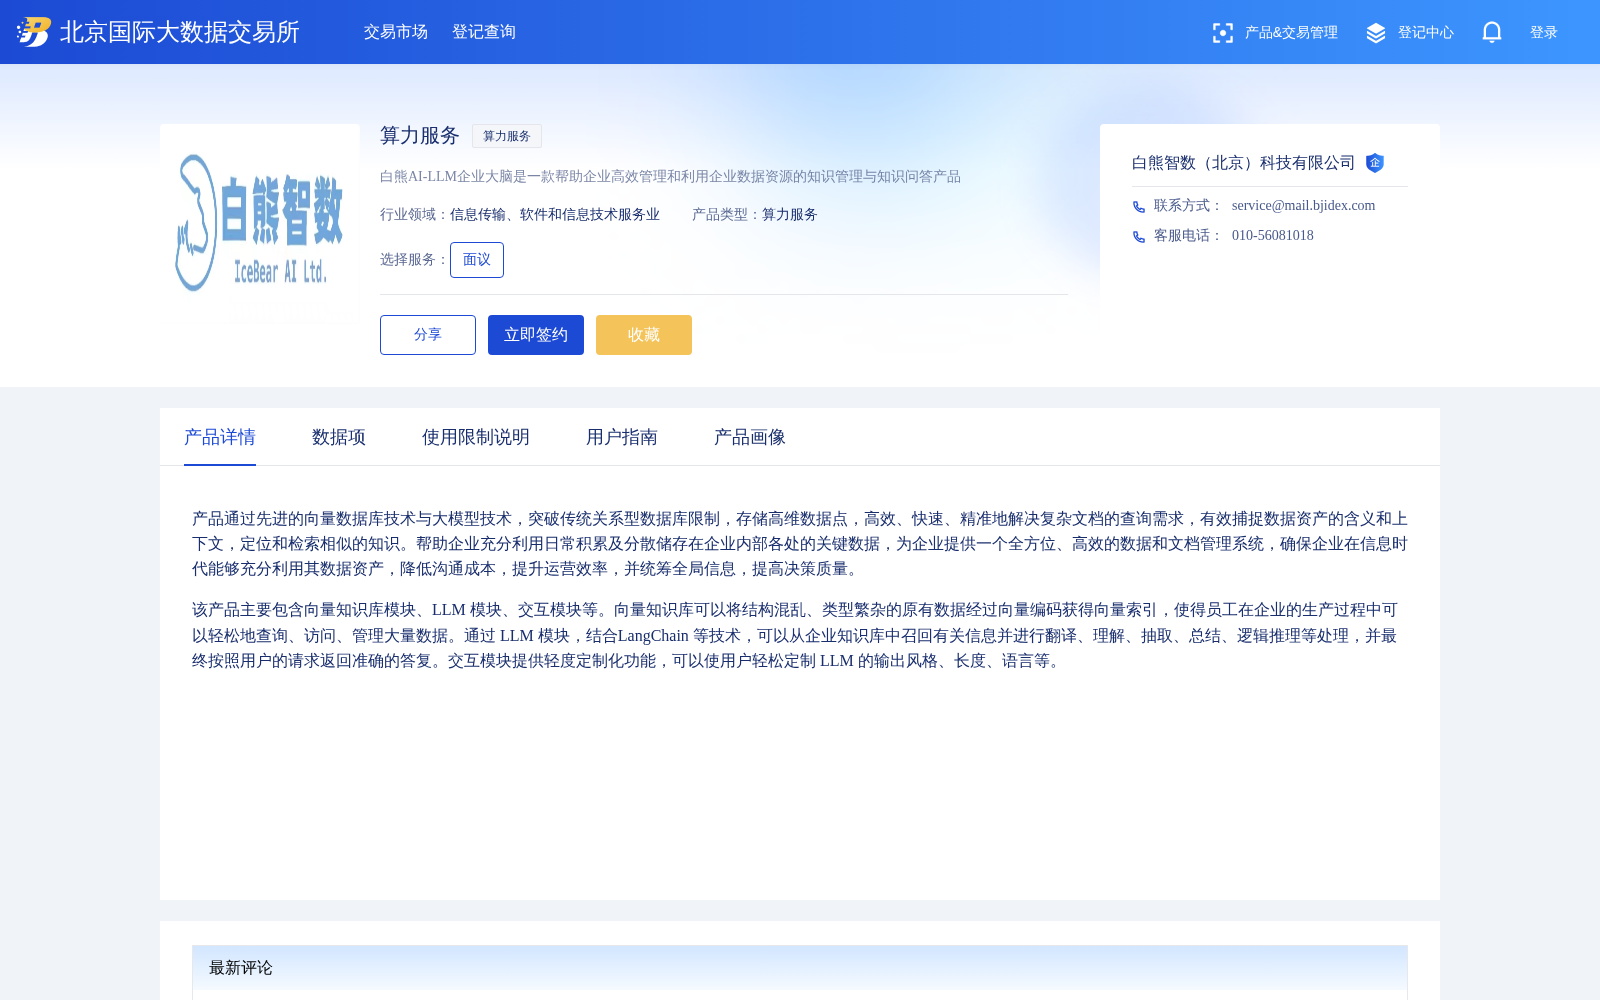Go to 产品&交易管理

(1291, 33)
